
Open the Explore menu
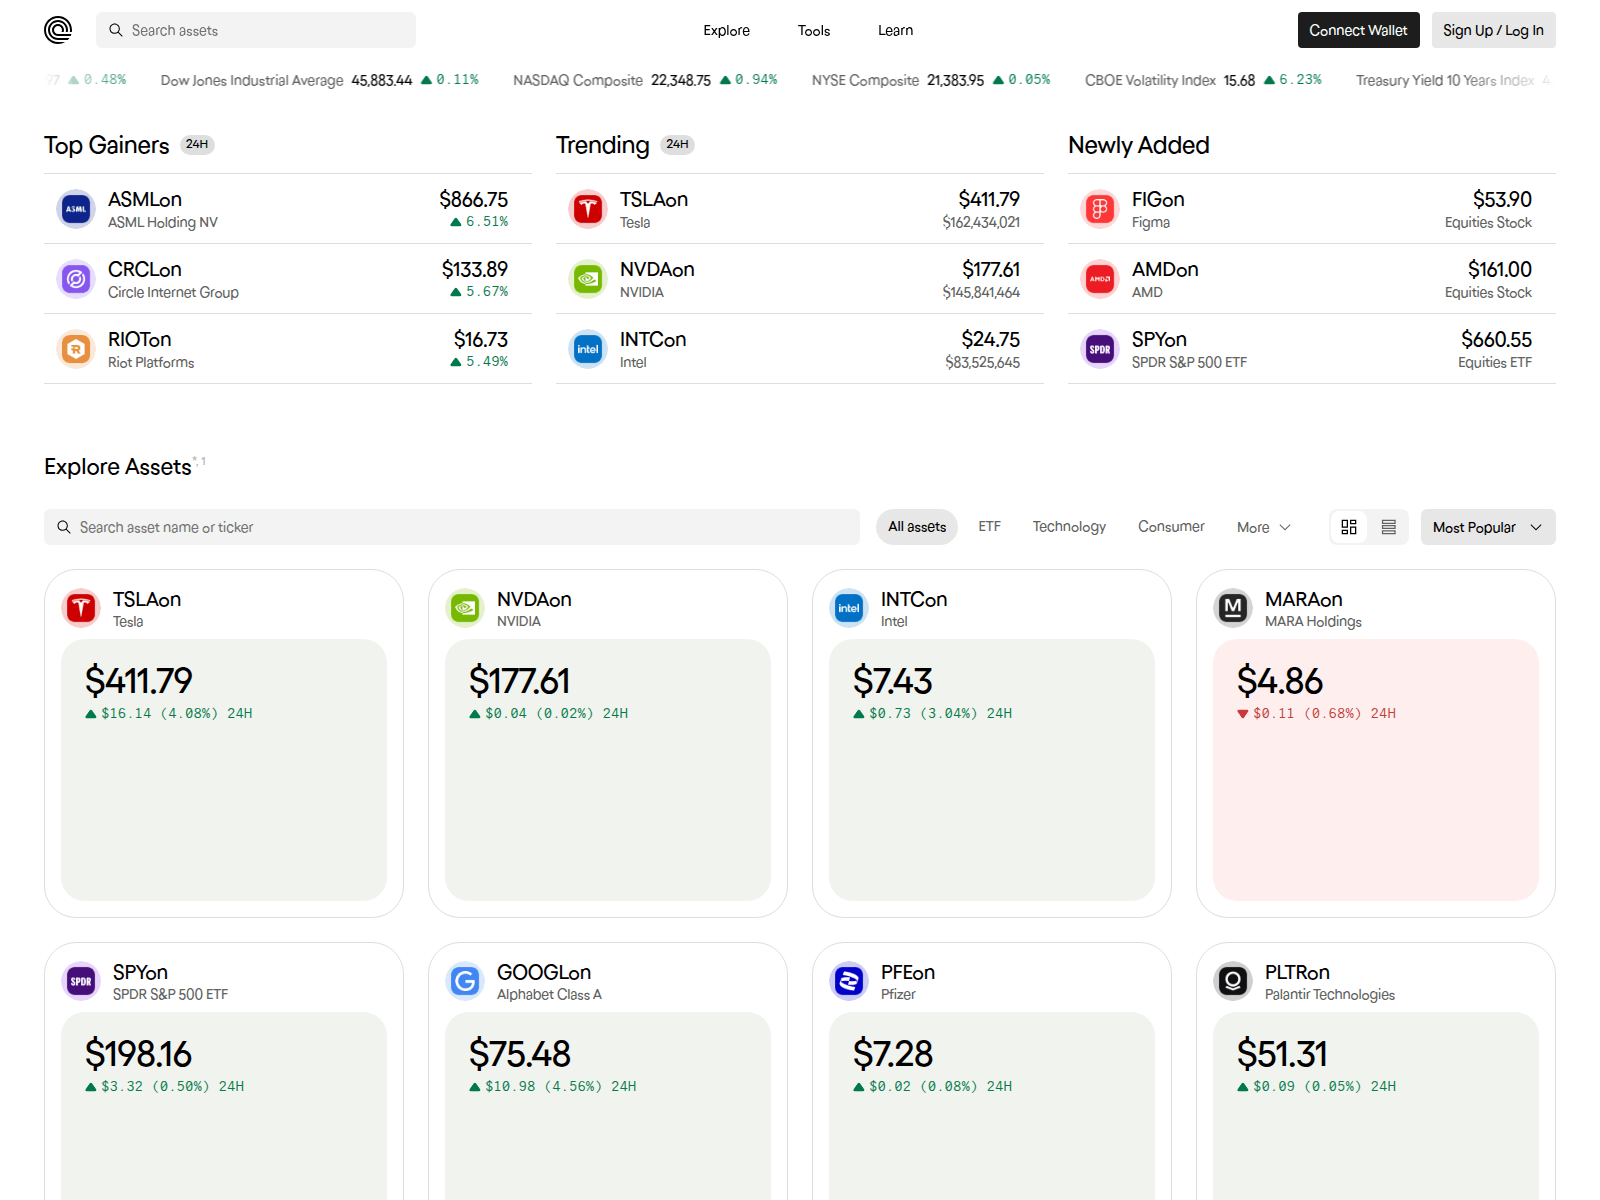pyautogui.click(x=726, y=30)
